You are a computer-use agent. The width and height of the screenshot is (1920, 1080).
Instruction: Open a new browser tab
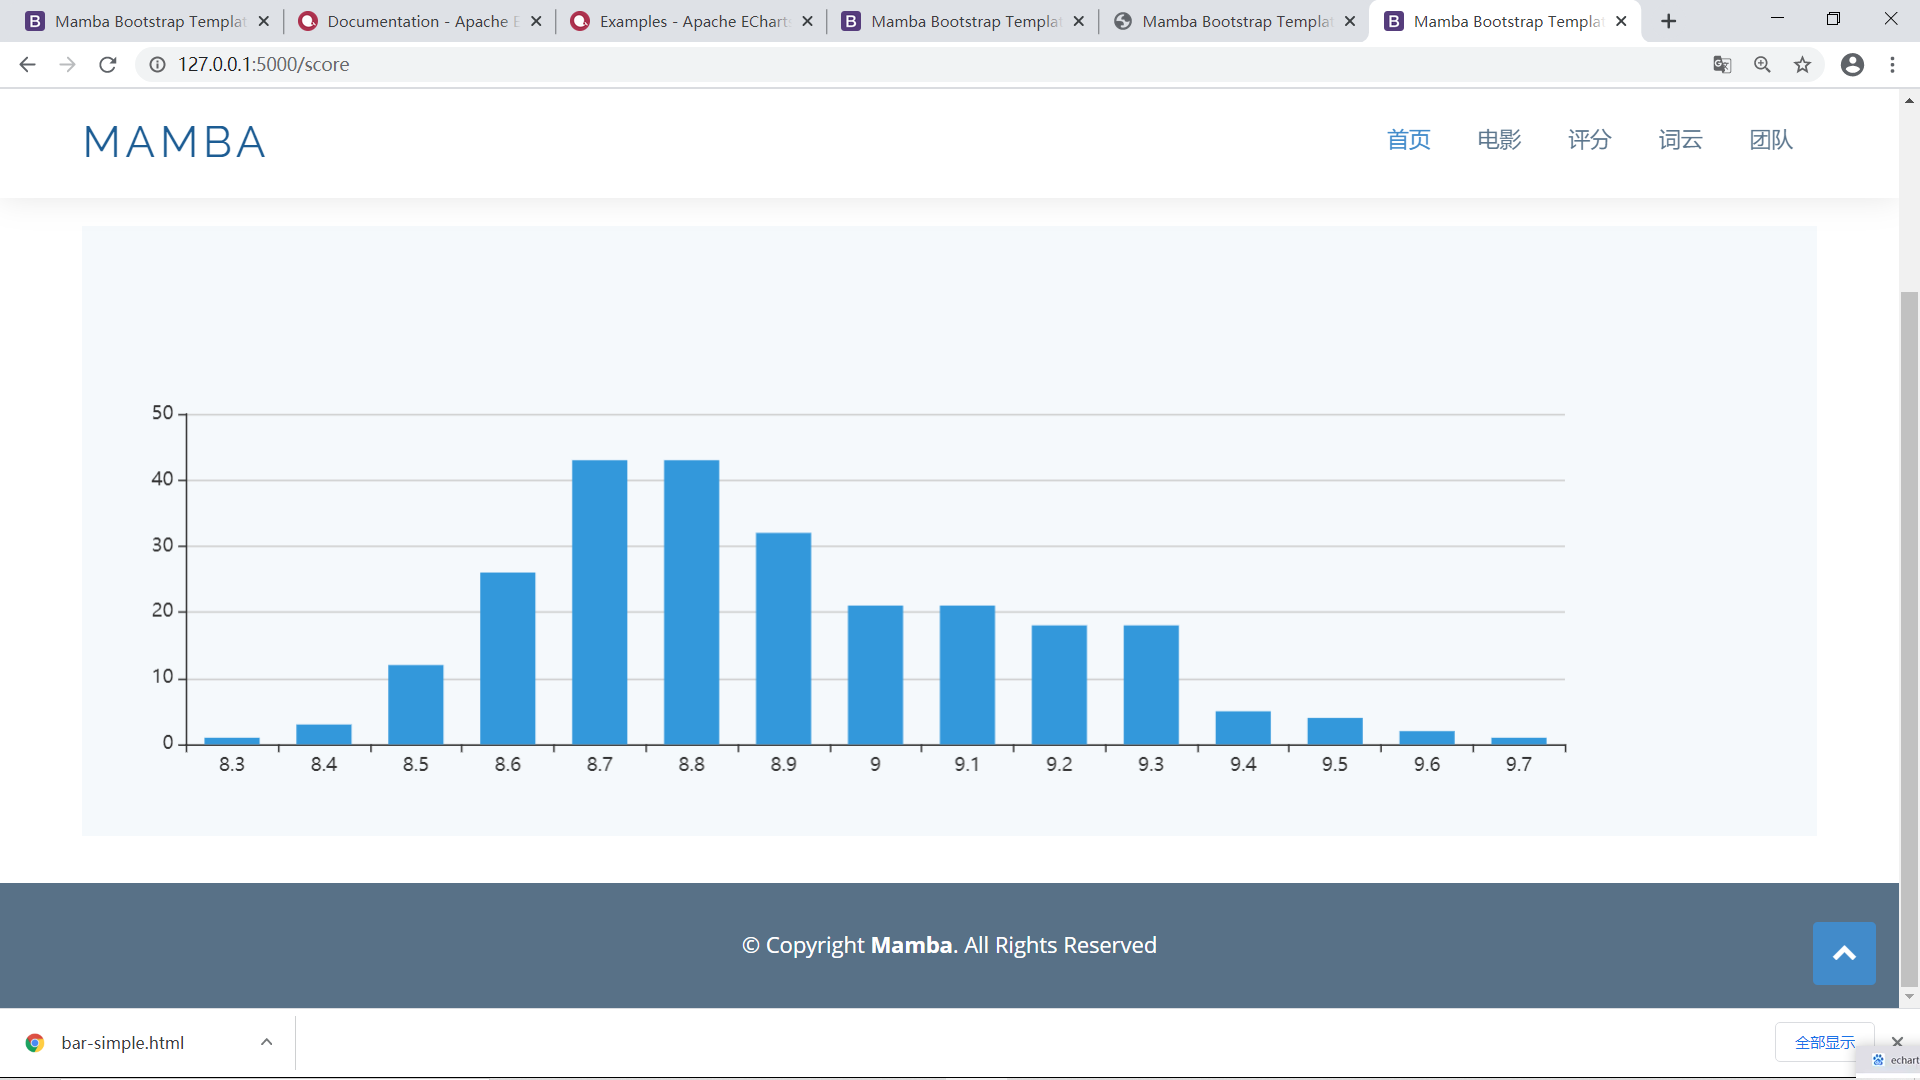pyautogui.click(x=1668, y=21)
